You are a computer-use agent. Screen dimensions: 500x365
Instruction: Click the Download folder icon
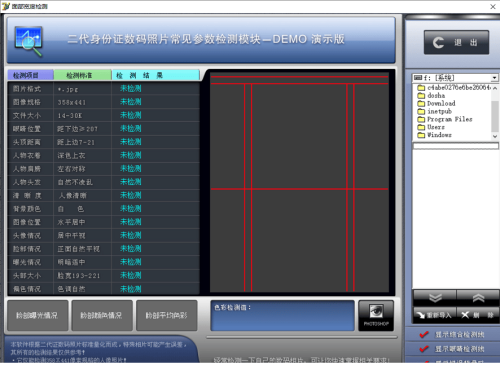pos(421,103)
